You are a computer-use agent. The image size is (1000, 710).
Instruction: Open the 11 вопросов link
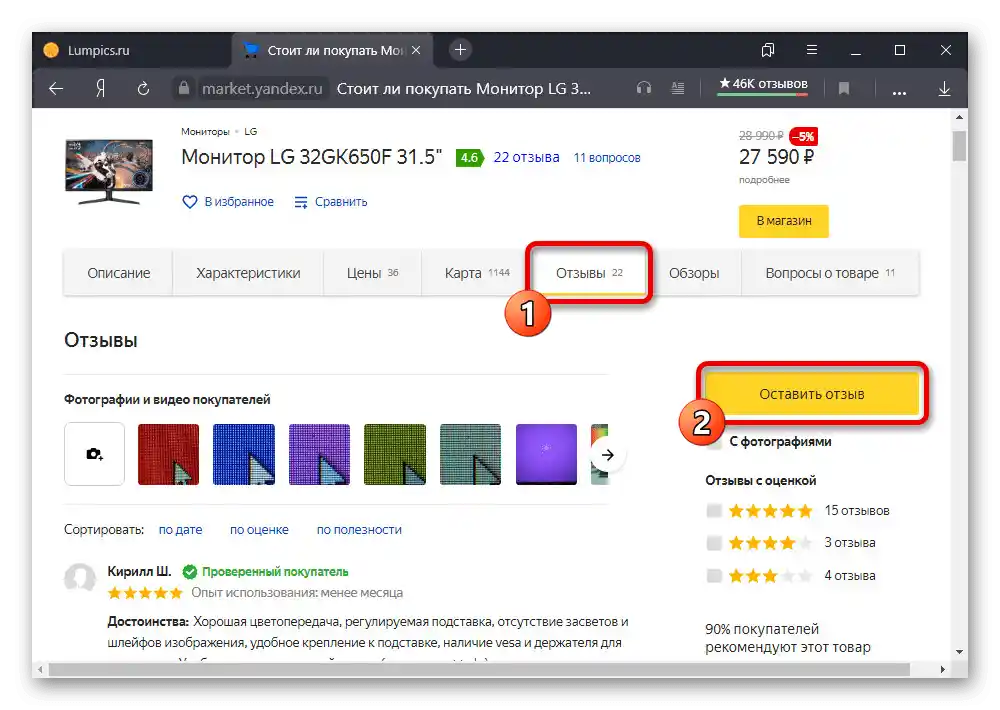pos(607,158)
